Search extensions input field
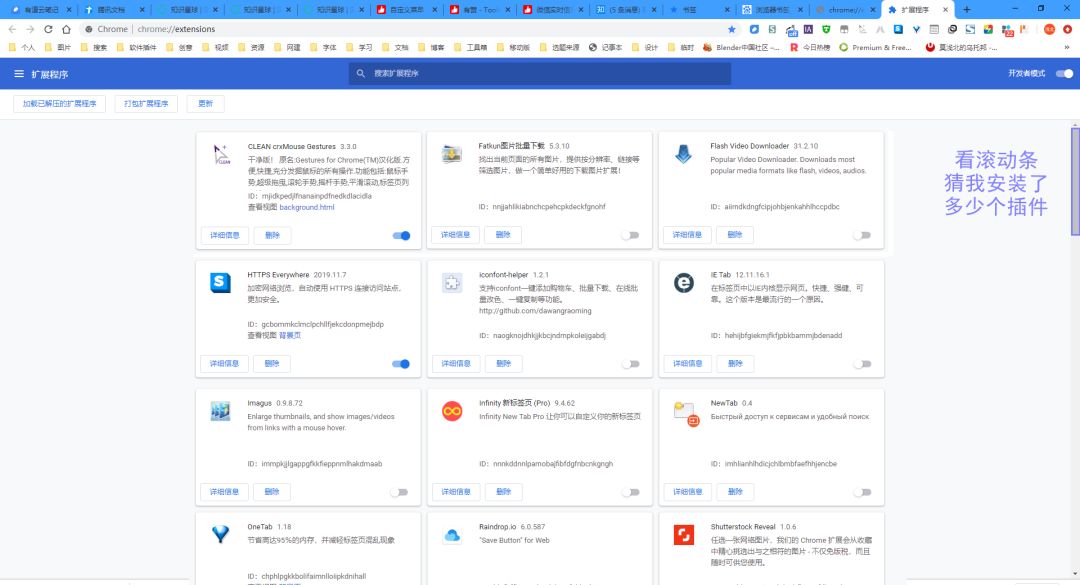 [540, 73]
